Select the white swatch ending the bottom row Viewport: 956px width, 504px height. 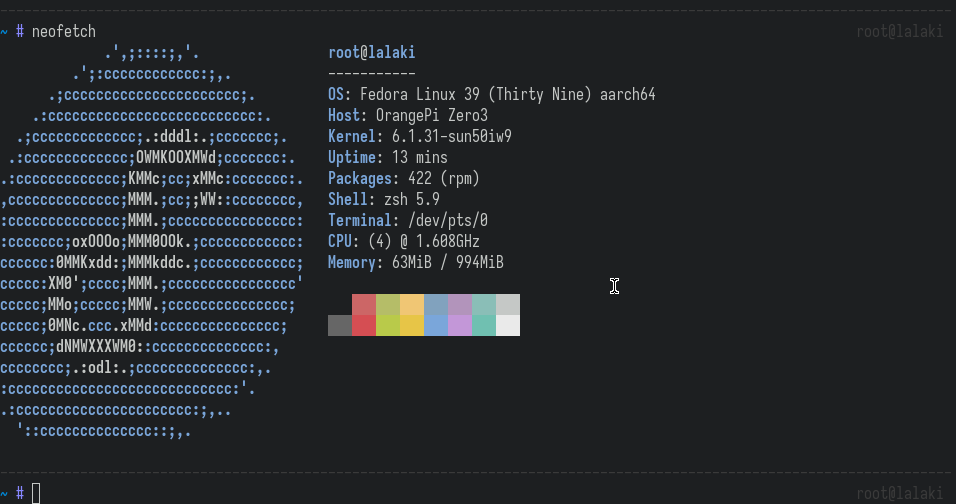pos(508,325)
